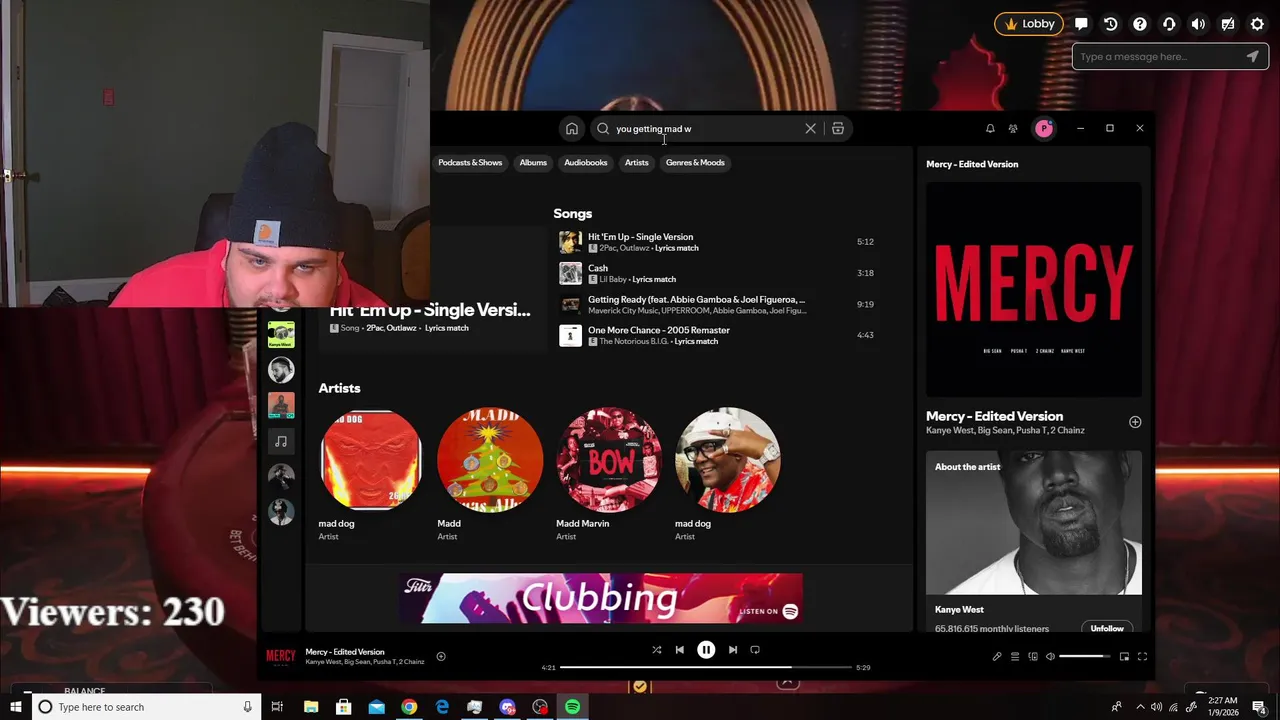1280x720 pixels.
Task: Go to the Spotify Home icon
Action: (571, 129)
